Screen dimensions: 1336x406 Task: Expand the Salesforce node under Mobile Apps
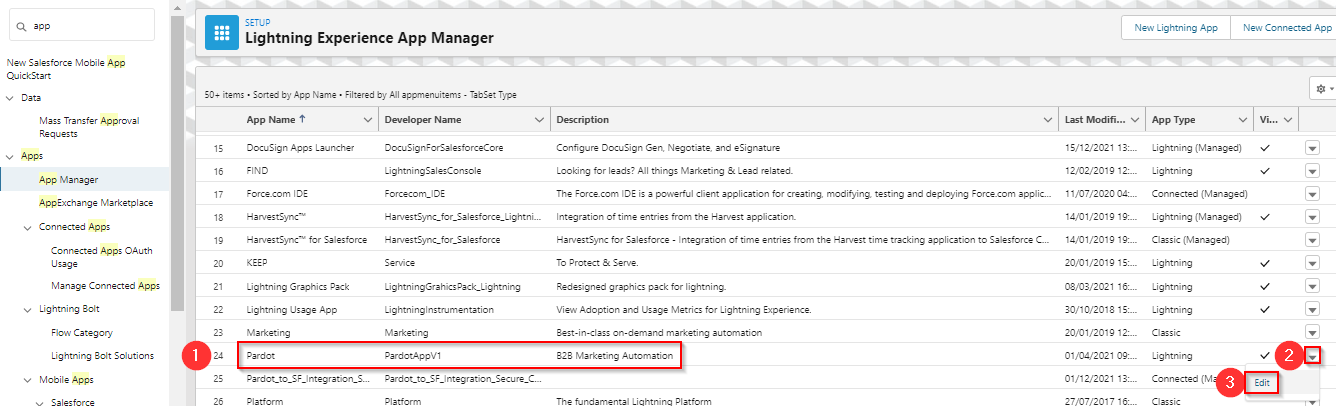(x=40, y=401)
